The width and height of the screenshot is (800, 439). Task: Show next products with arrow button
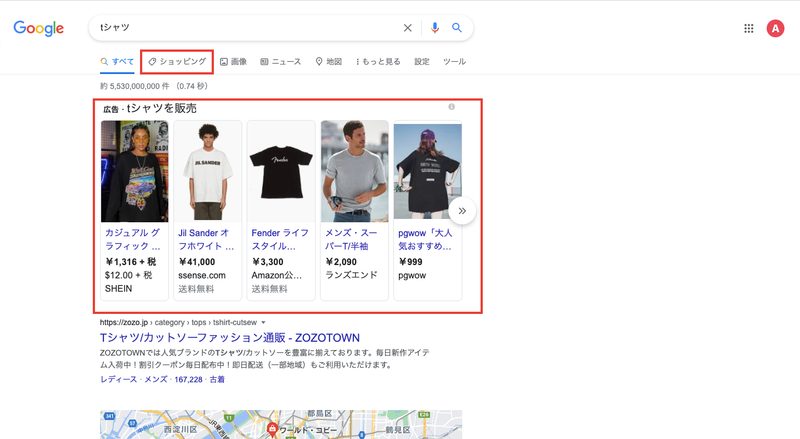point(462,211)
